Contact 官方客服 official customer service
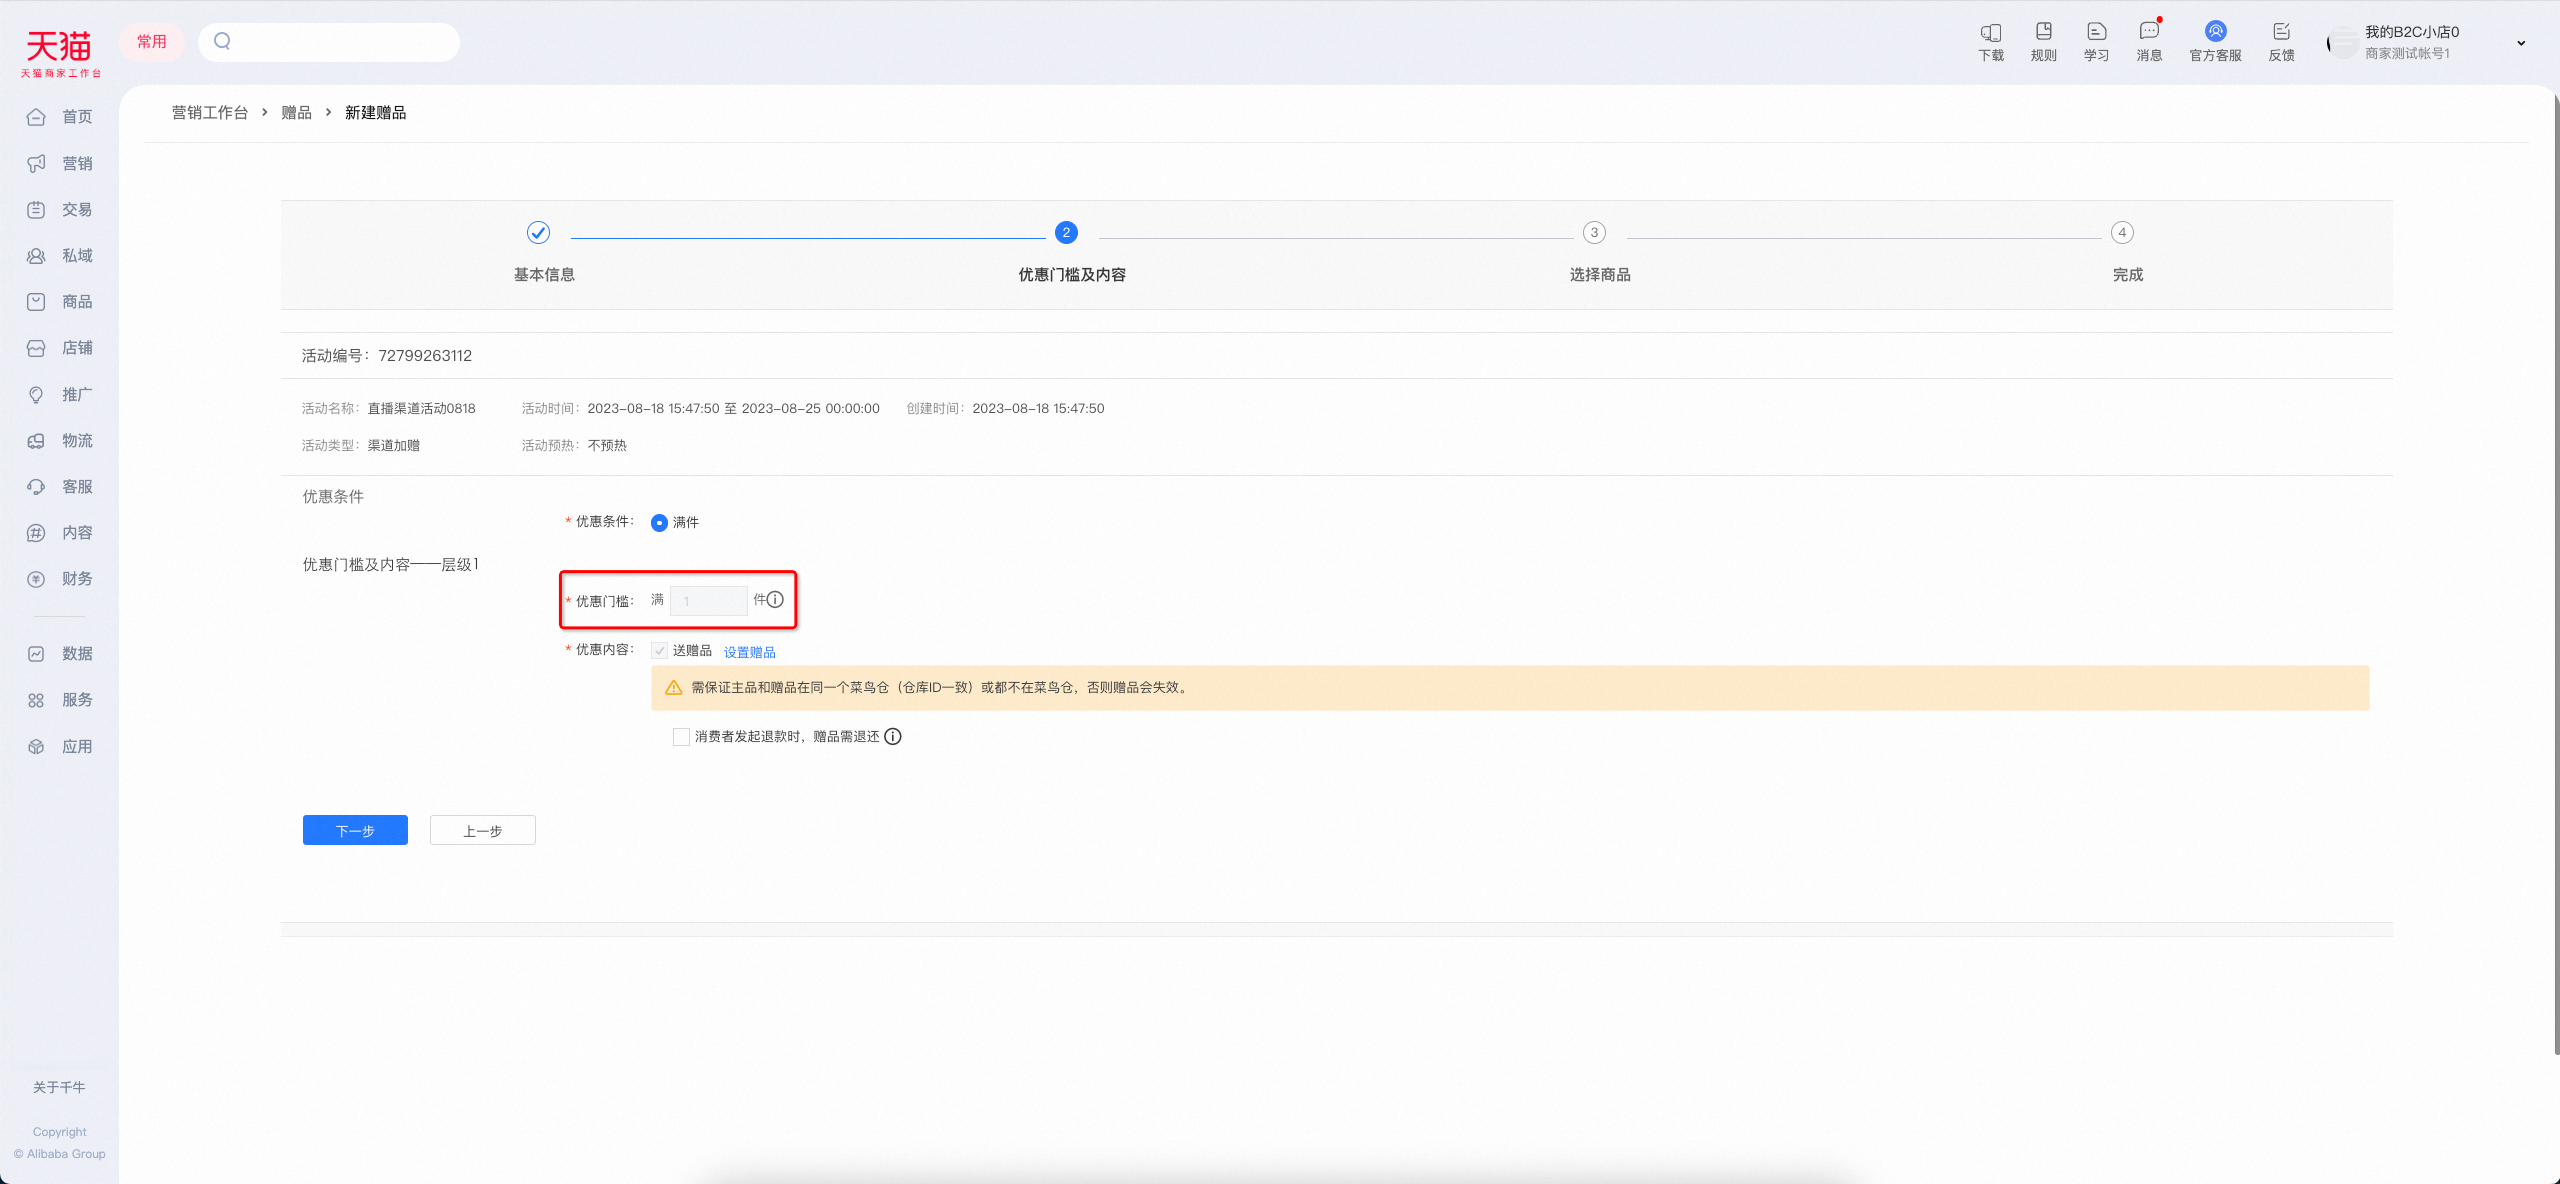Screen dimensions: 2560x1184 click(2216, 42)
